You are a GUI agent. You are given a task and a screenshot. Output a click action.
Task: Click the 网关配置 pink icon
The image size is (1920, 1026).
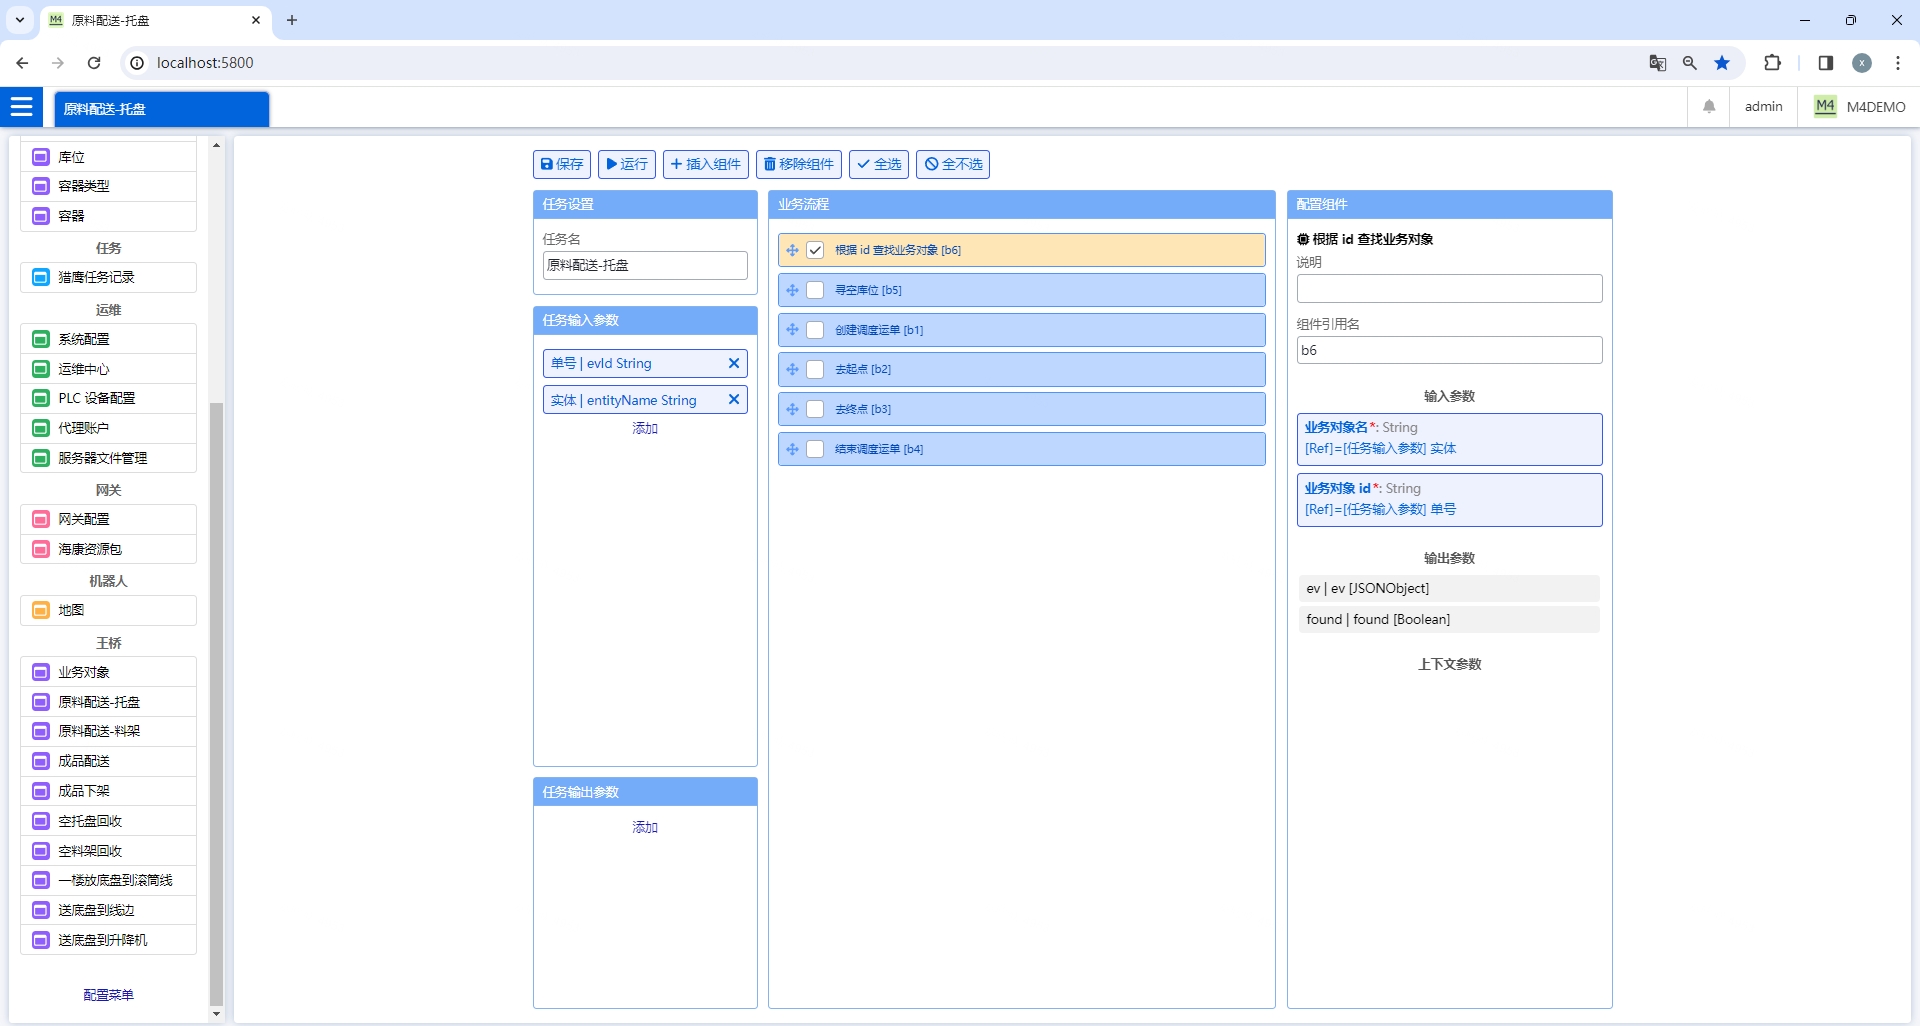point(41,519)
